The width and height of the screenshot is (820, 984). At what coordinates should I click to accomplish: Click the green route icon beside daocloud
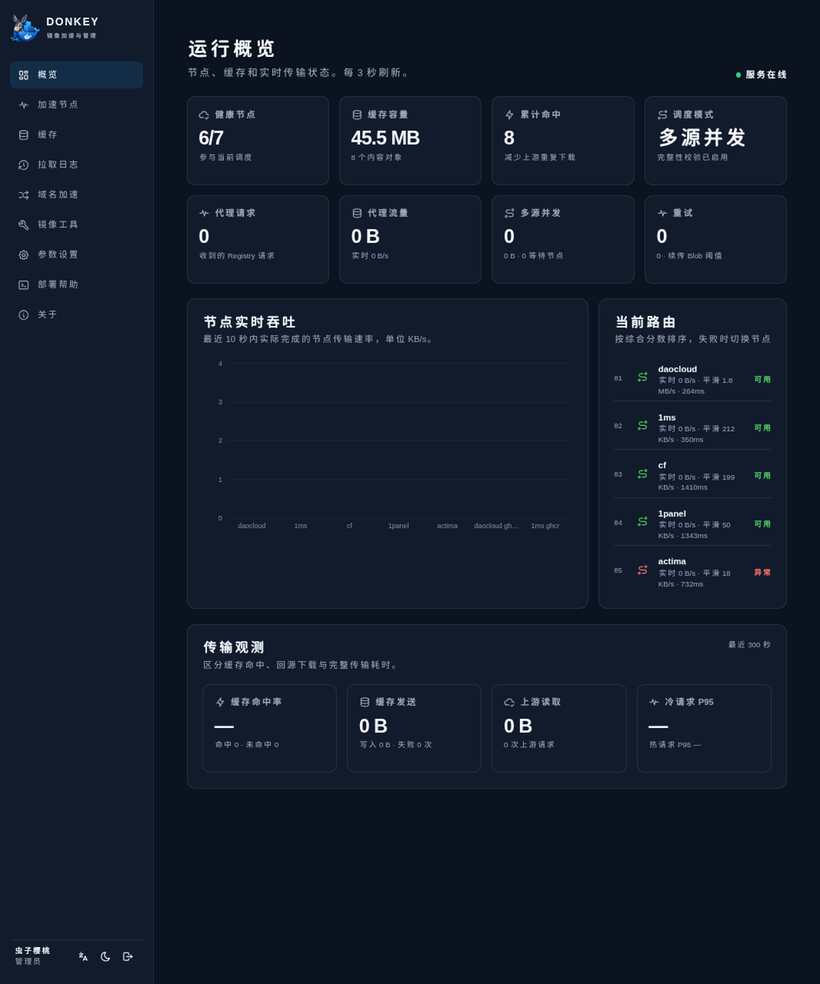[x=642, y=377]
